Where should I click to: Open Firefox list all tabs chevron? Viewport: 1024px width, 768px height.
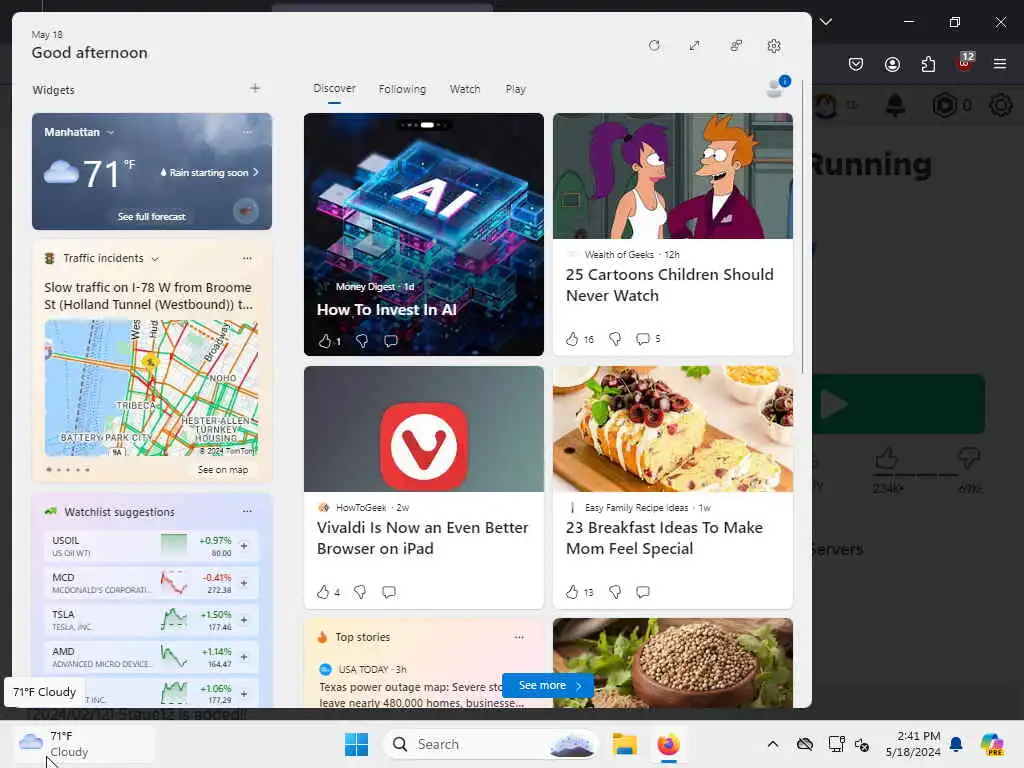(x=826, y=22)
